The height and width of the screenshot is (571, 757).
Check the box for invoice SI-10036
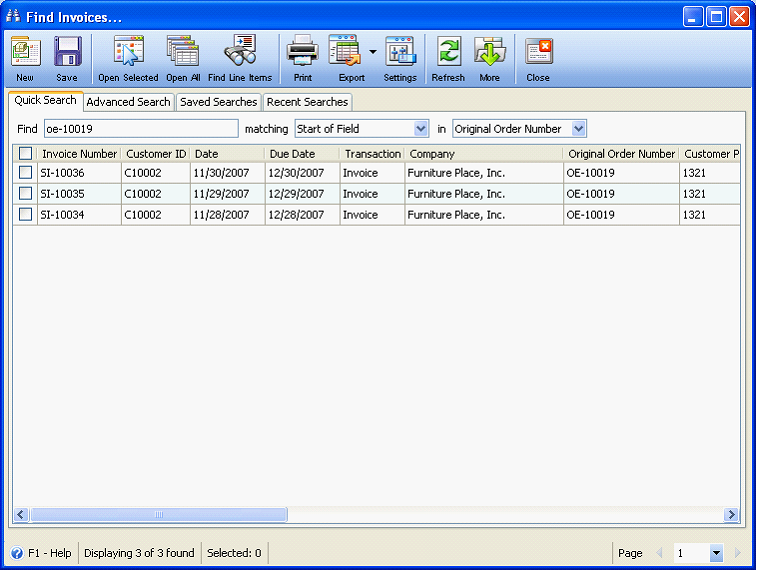pos(26,172)
